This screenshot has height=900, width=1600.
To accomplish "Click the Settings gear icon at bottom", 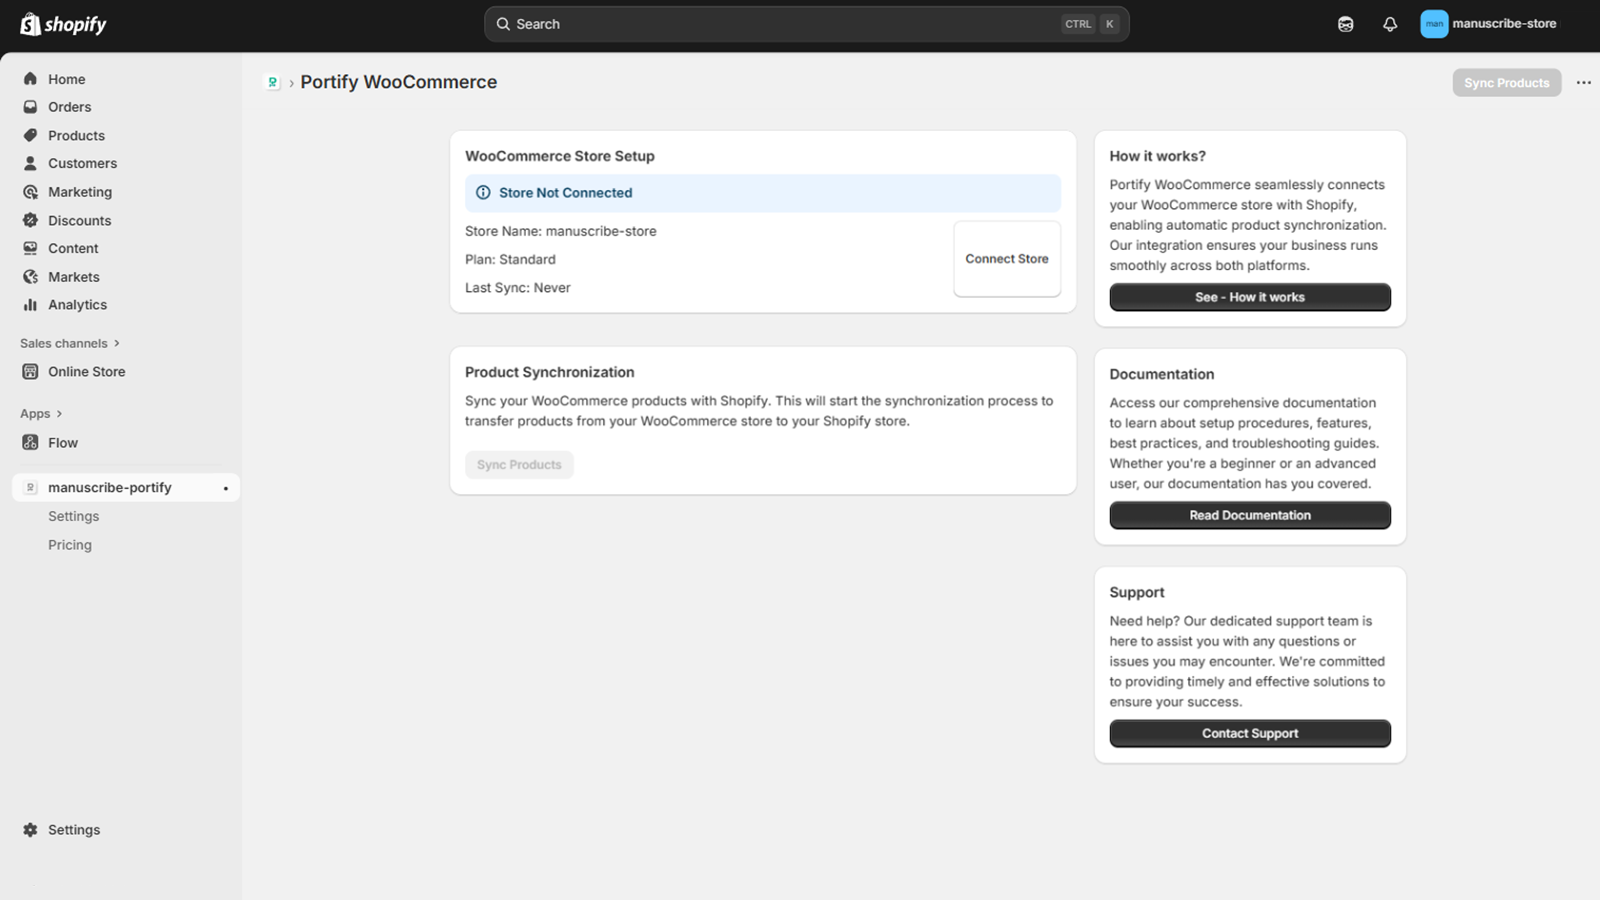I will pyautogui.click(x=30, y=830).
